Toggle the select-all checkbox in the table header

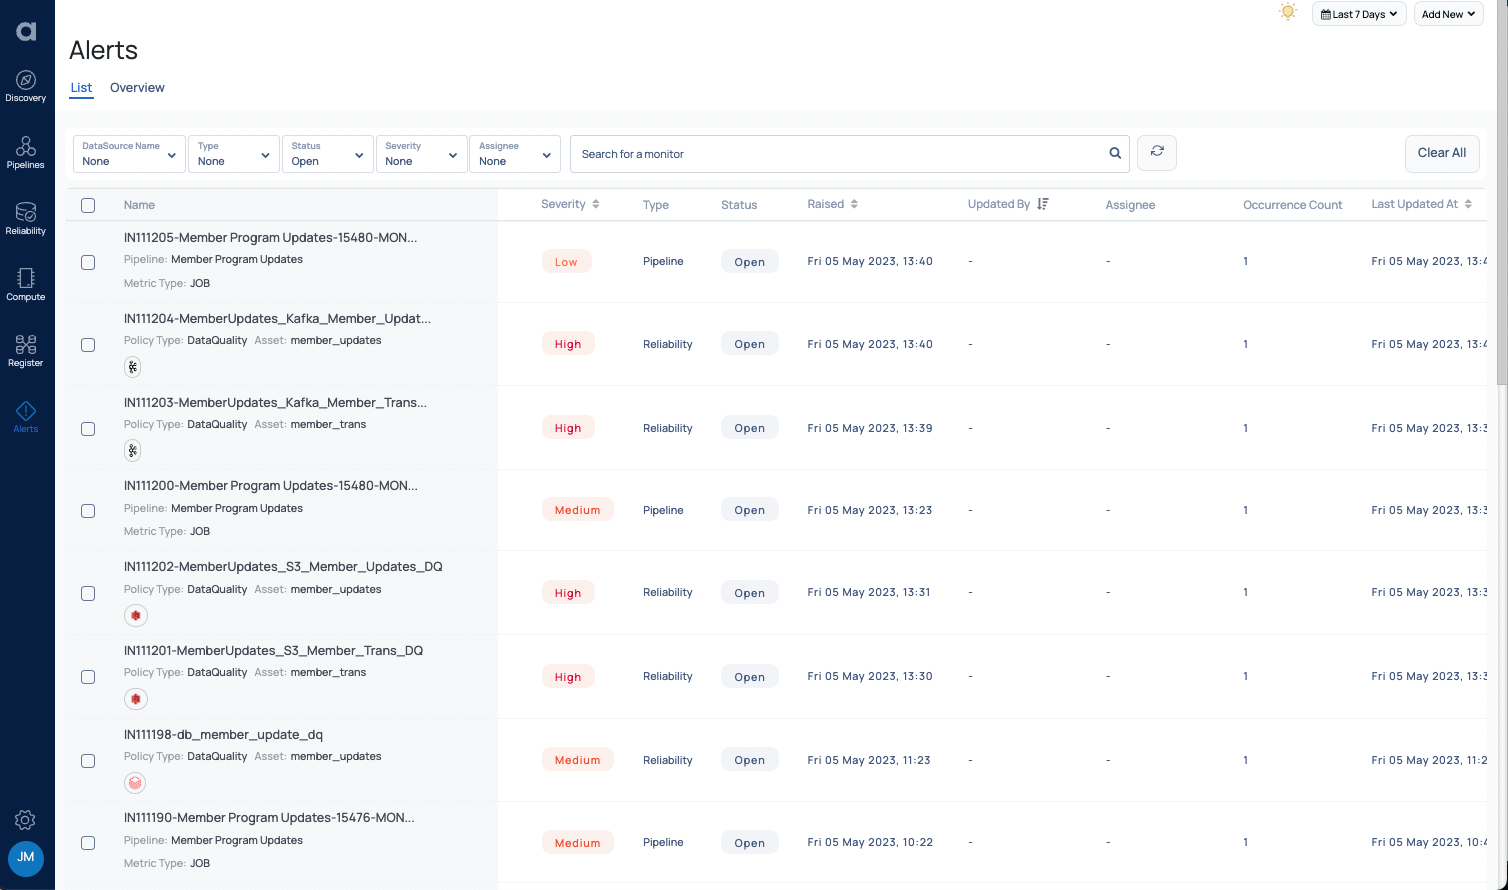tap(87, 205)
